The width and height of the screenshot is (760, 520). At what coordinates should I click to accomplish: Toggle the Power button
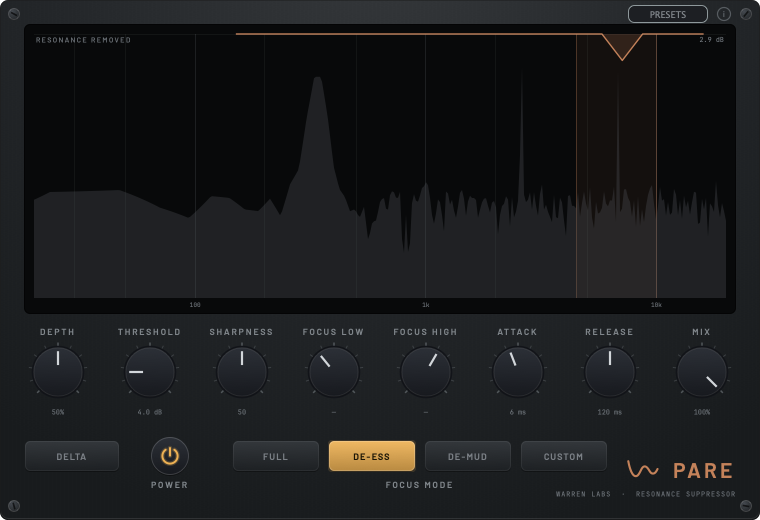[x=170, y=456]
